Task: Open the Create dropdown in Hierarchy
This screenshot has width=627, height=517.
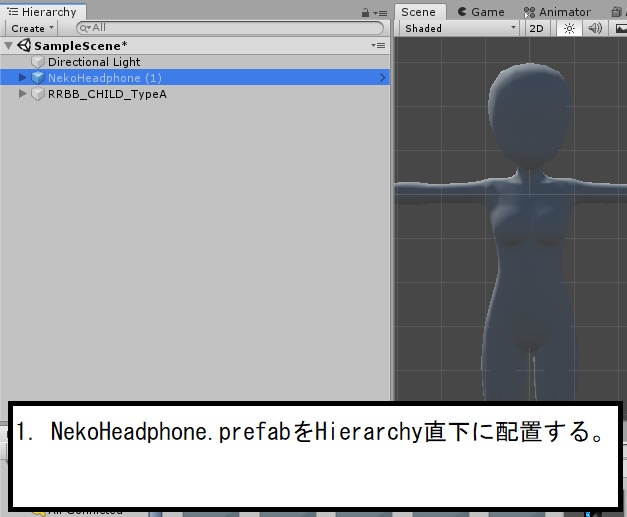Action: click(32, 28)
